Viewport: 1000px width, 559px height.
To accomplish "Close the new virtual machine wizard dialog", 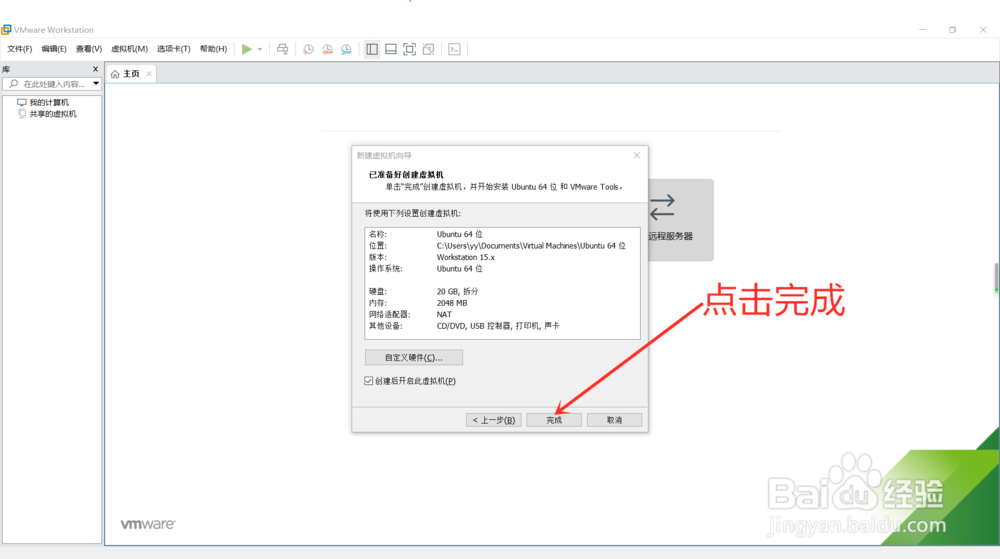I will [636, 155].
